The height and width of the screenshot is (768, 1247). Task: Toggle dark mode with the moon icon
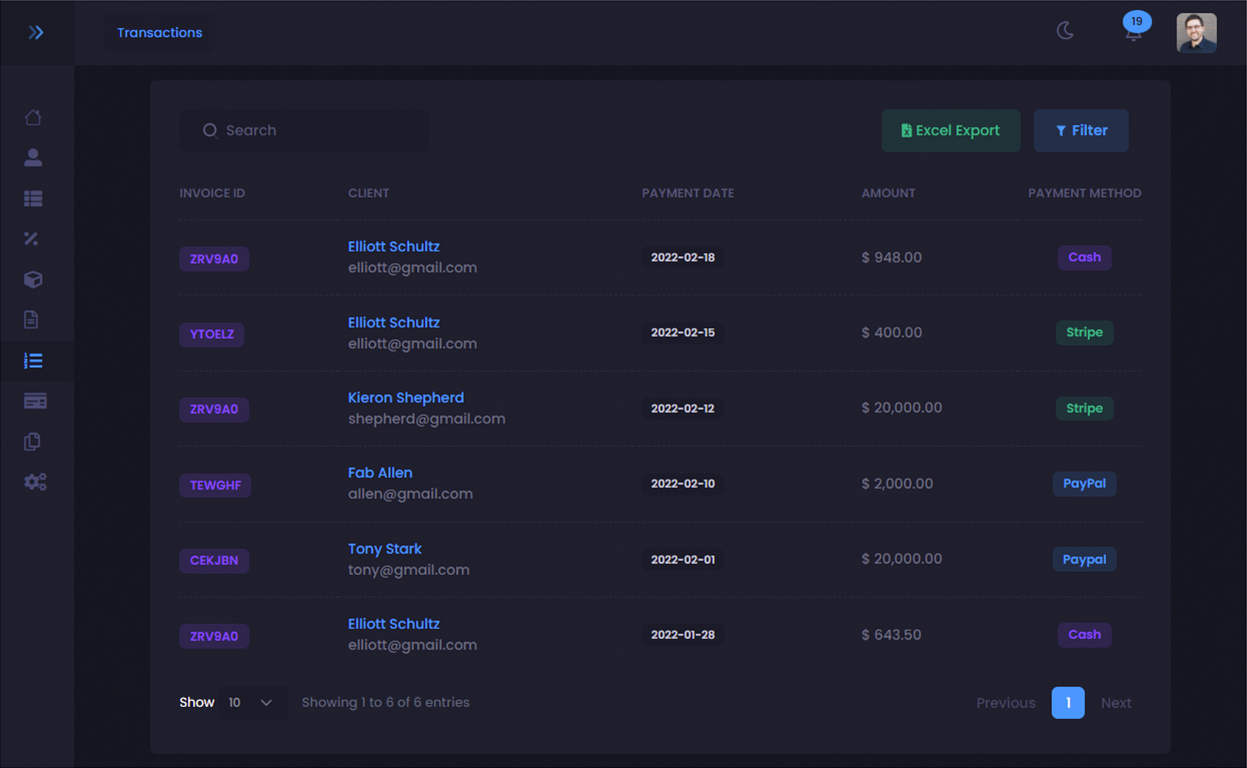[x=1065, y=31]
